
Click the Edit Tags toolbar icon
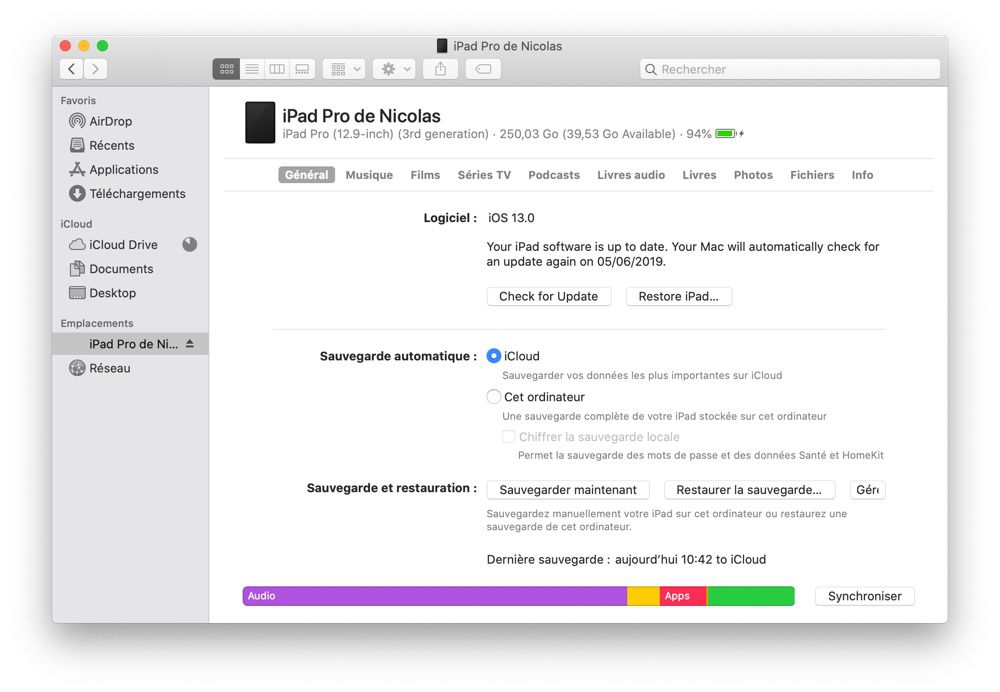(483, 69)
